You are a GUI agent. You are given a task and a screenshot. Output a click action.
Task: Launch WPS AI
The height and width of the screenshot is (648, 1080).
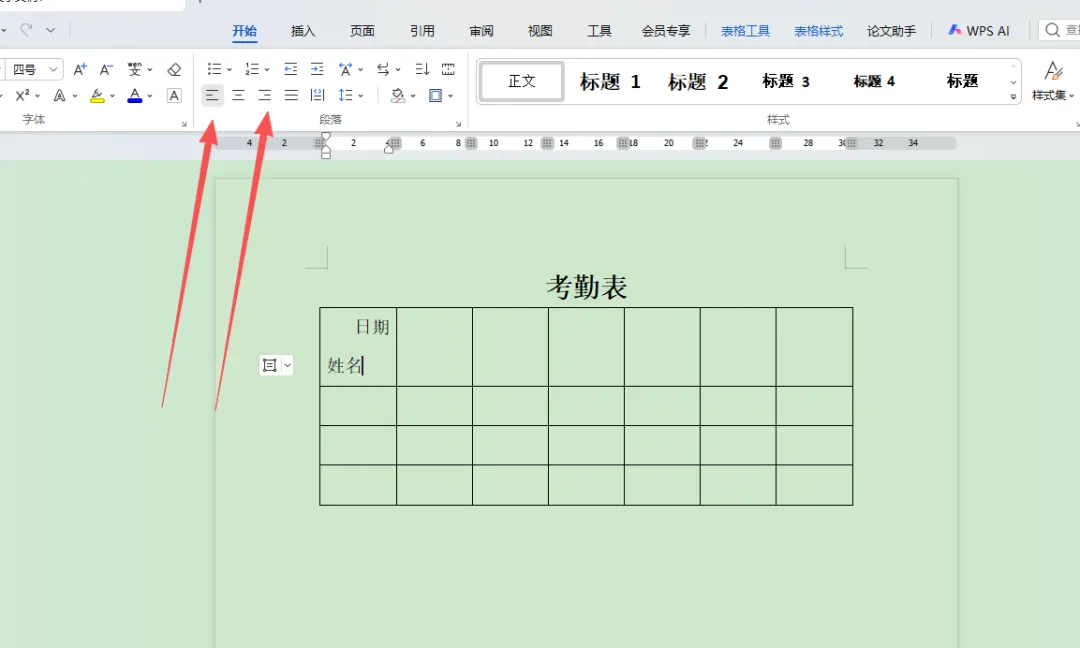pos(979,30)
